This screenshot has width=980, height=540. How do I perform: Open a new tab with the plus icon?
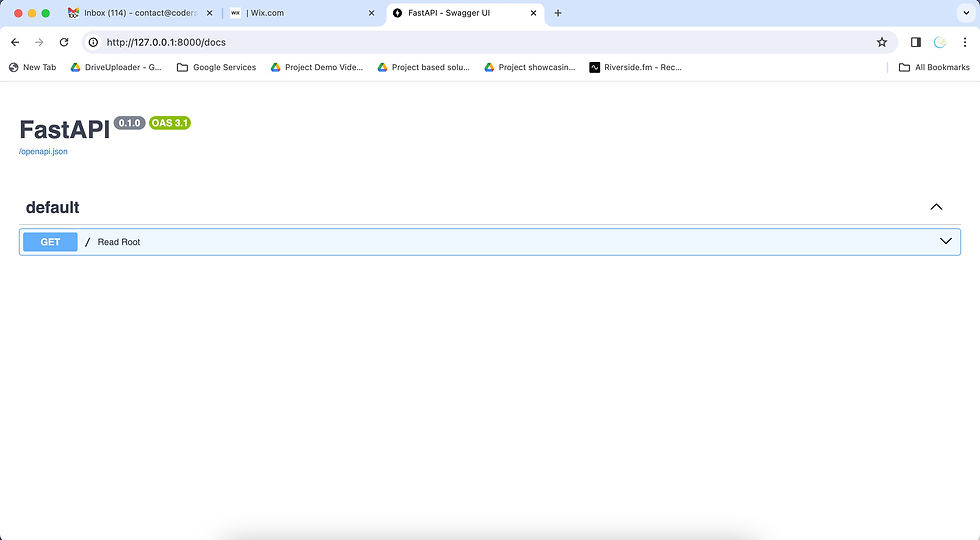click(x=558, y=12)
